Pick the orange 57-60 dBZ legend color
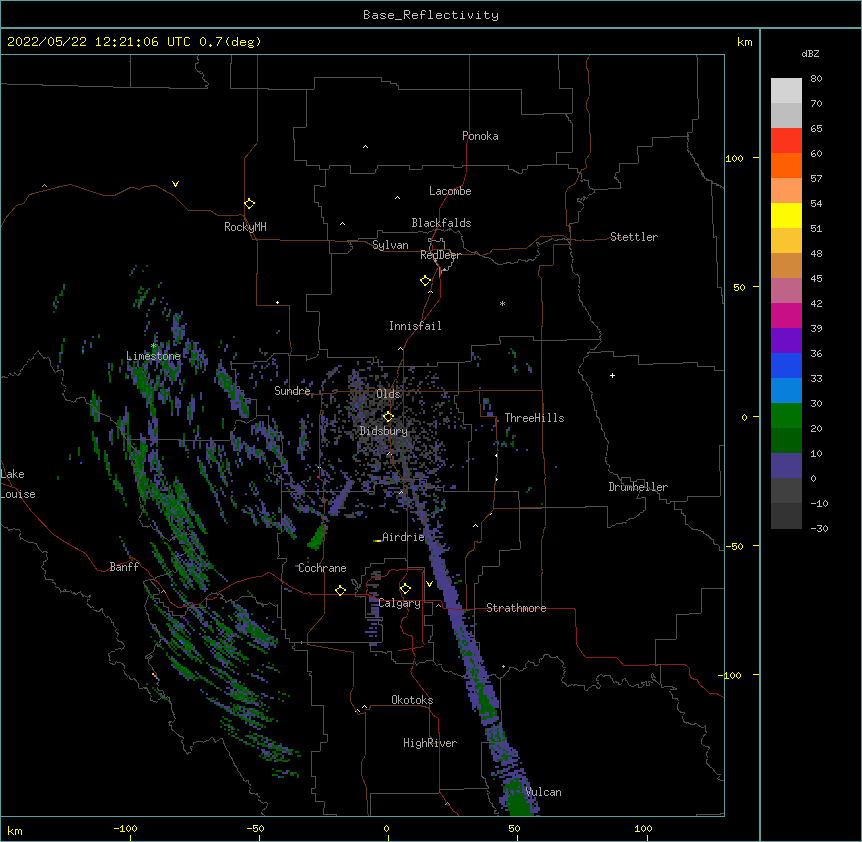The height and width of the screenshot is (842, 862). 786,165
